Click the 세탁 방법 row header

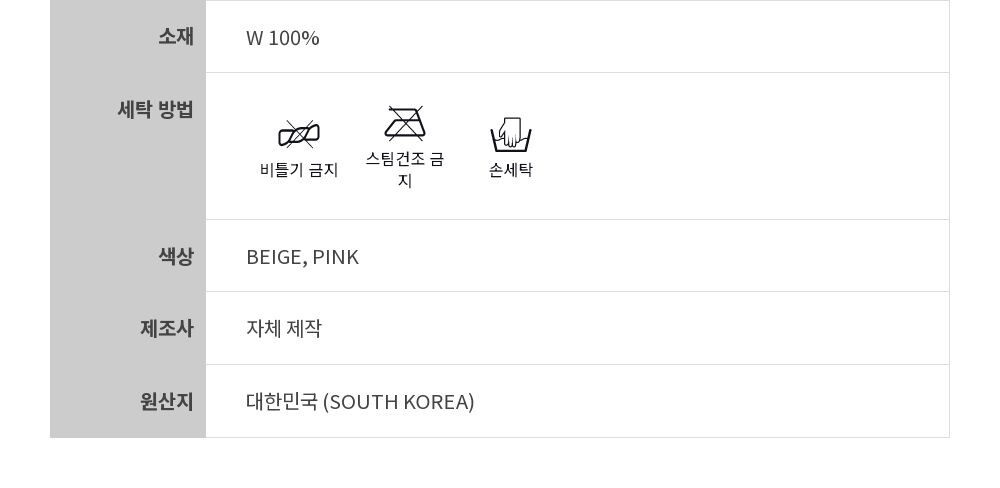155,110
